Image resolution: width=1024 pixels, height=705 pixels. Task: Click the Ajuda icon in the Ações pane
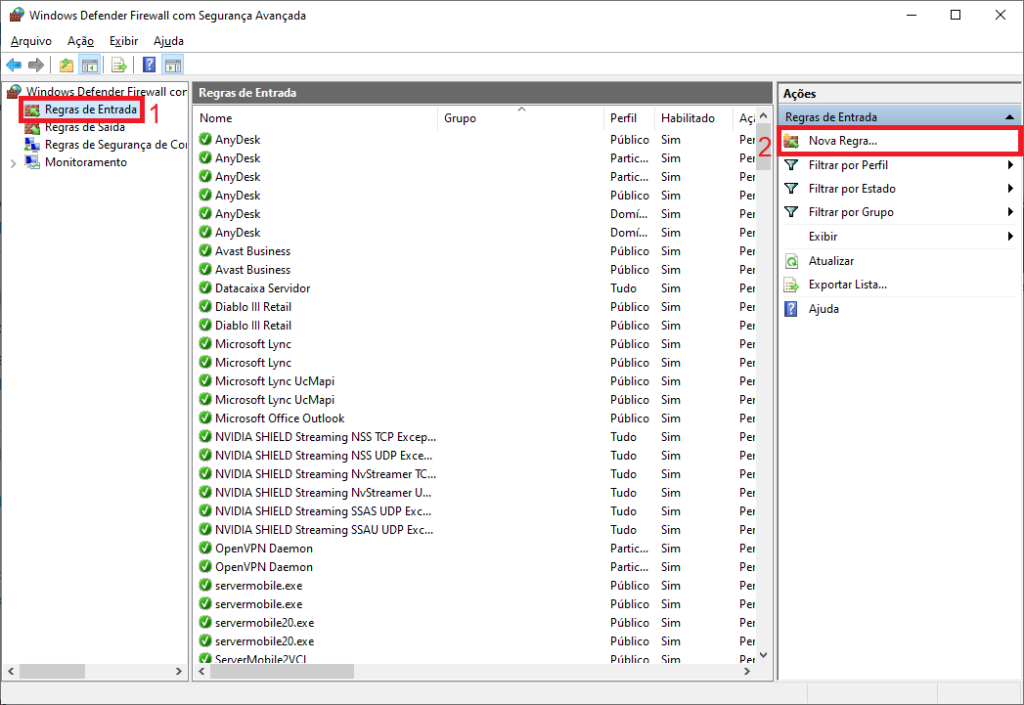(x=791, y=309)
